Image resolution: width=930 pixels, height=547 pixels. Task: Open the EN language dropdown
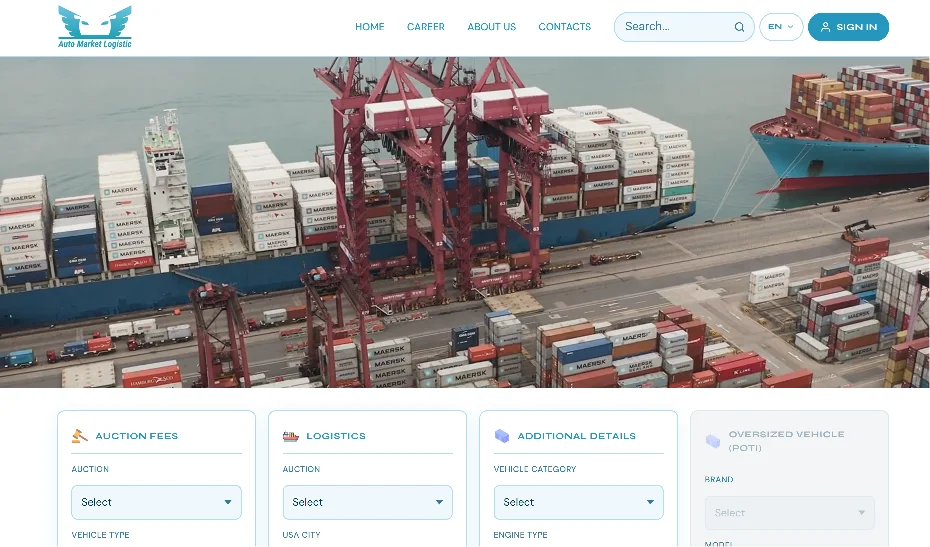tap(781, 27)
